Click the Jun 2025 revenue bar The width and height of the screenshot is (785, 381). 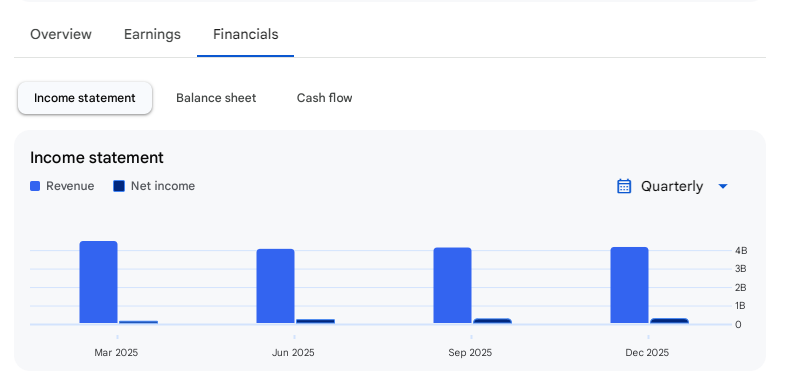click(275, 286)
